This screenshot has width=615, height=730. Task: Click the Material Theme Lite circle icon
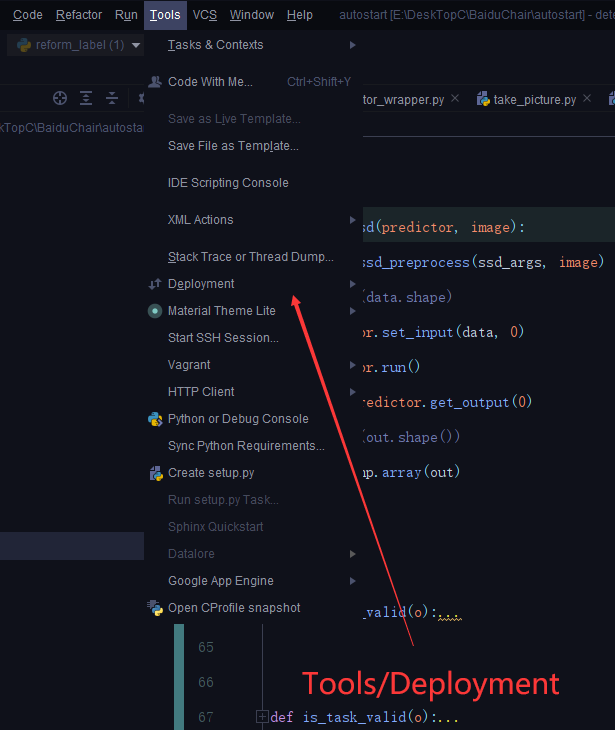point(155,311)
